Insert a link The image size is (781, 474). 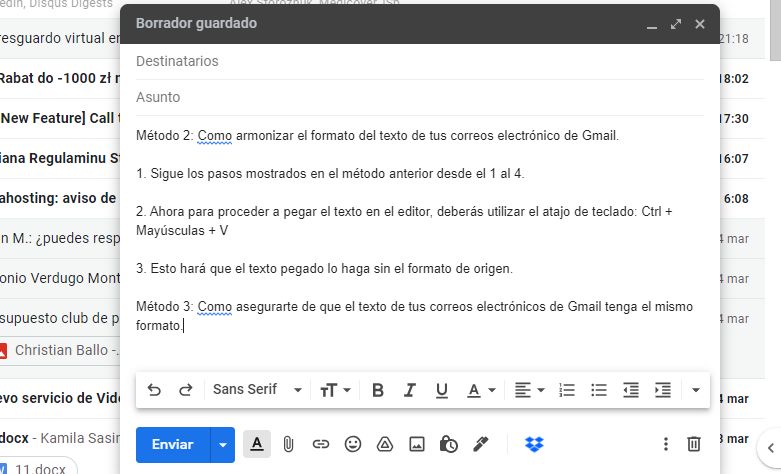(x=320, y=444)
